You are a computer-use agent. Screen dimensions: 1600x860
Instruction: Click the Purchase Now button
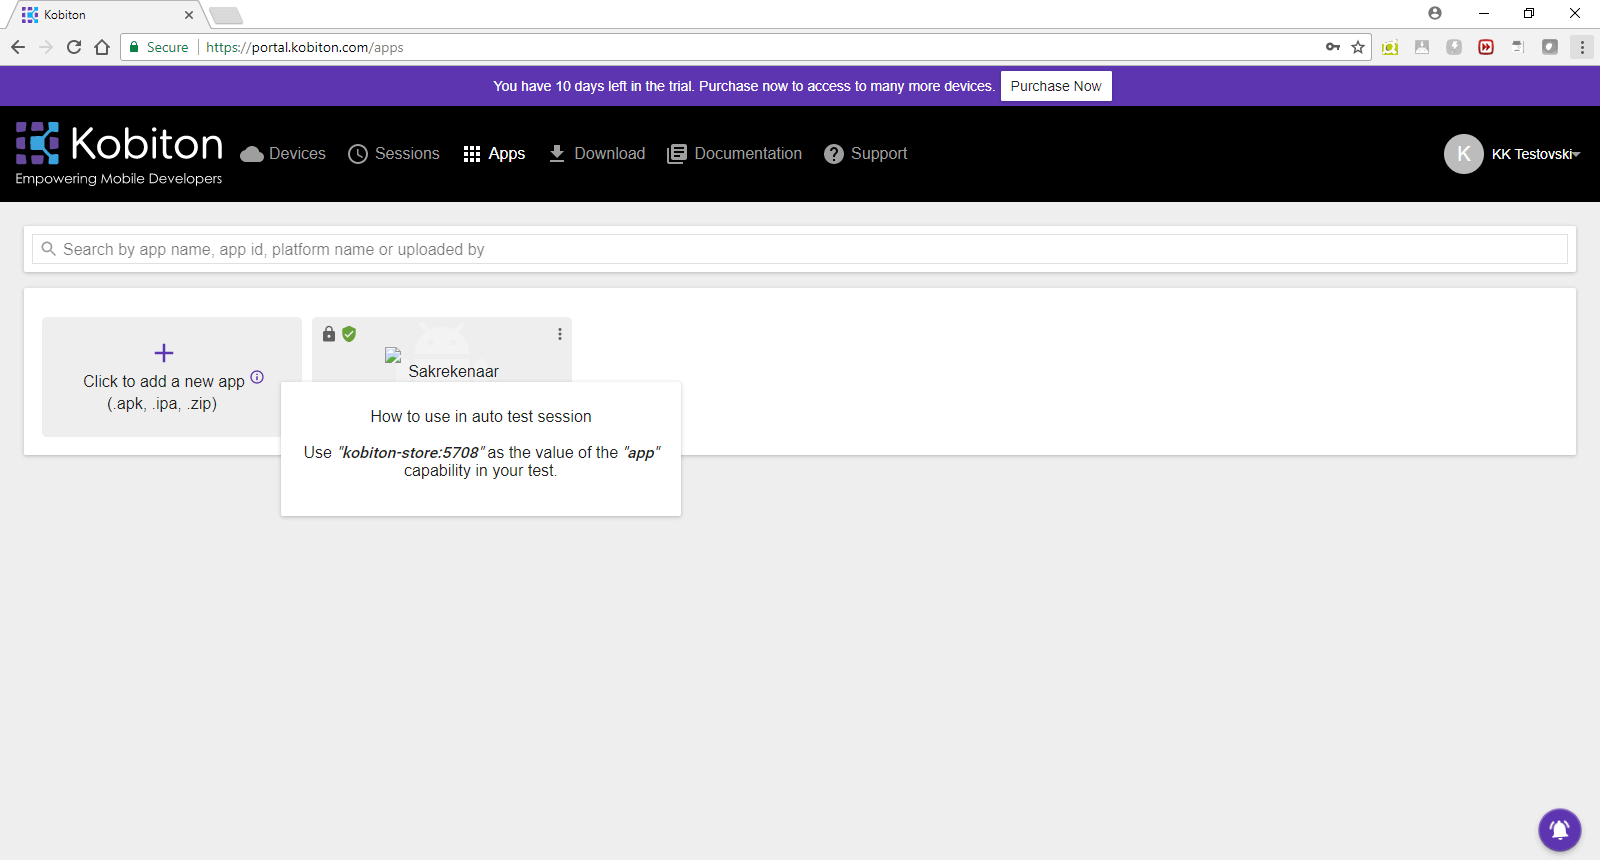(1056, 86)
